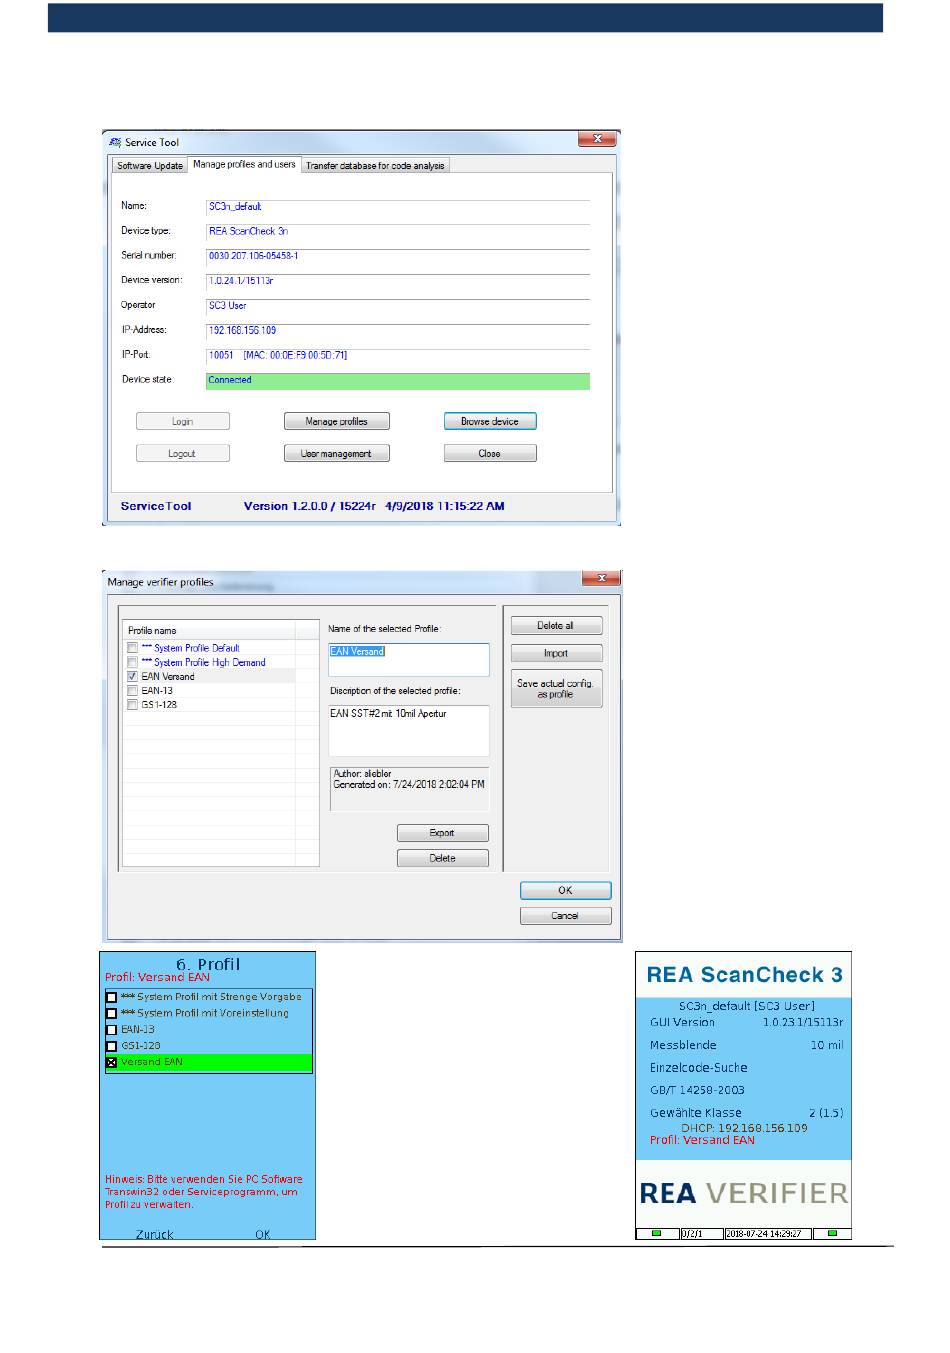
Task: Click the red Hinweis note text
Action: click(x=204, y=1192)
